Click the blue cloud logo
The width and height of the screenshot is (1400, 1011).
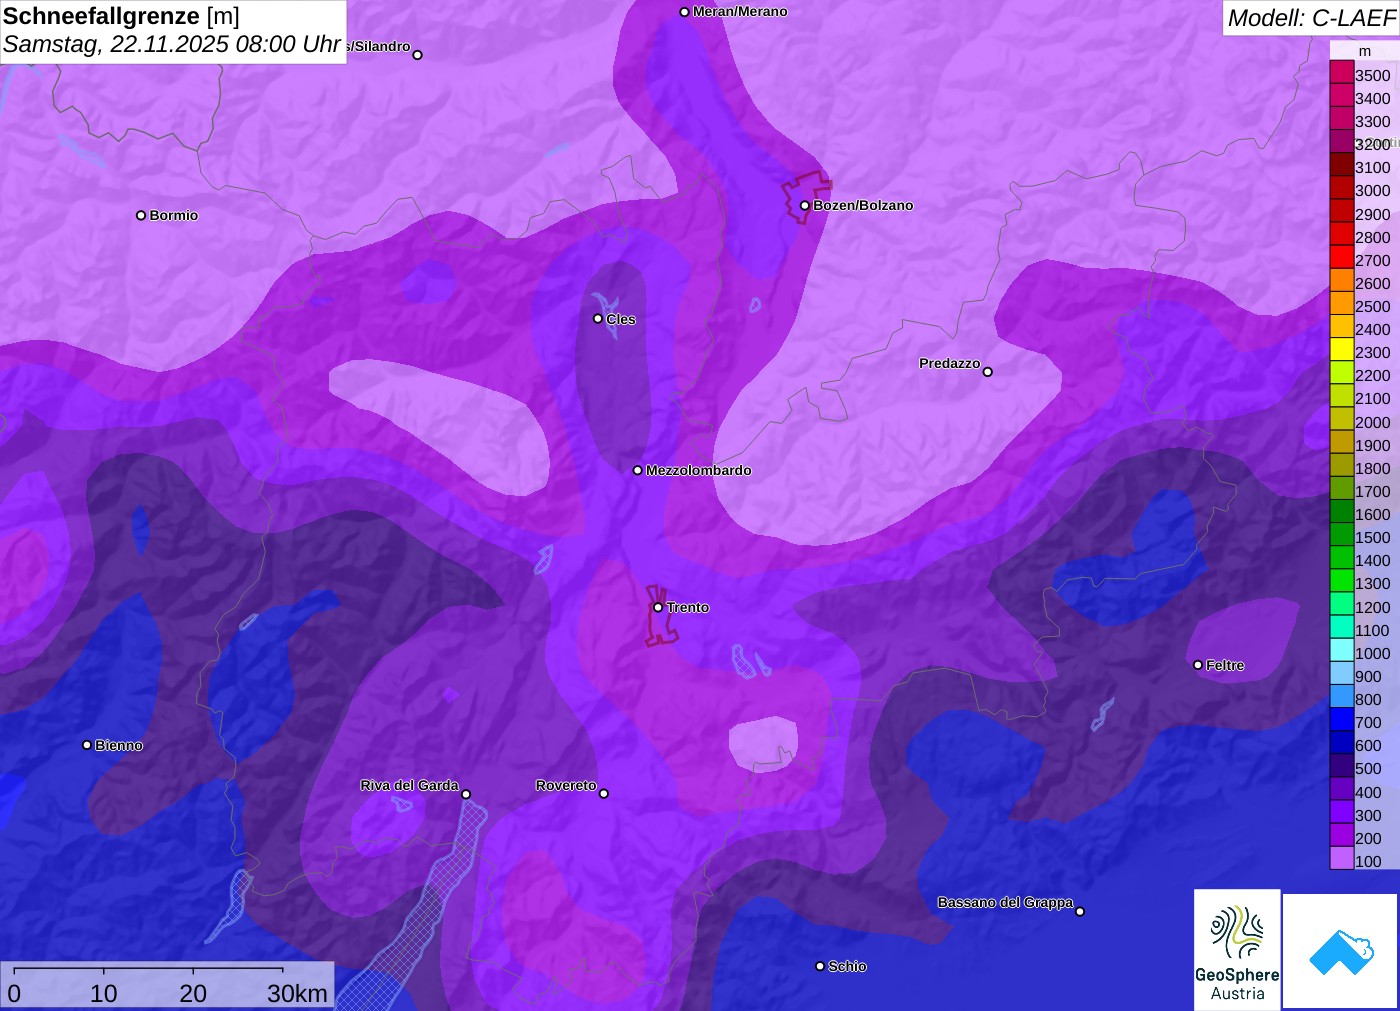[x=1340, y=951]
